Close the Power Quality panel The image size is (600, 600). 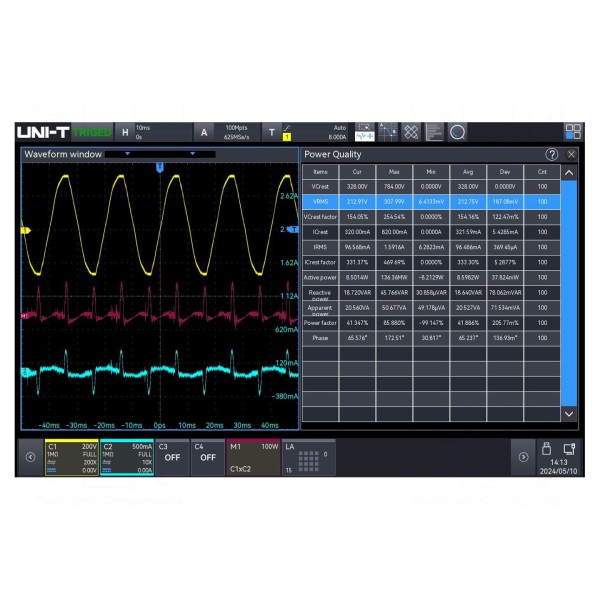click(x=571, y=155)
